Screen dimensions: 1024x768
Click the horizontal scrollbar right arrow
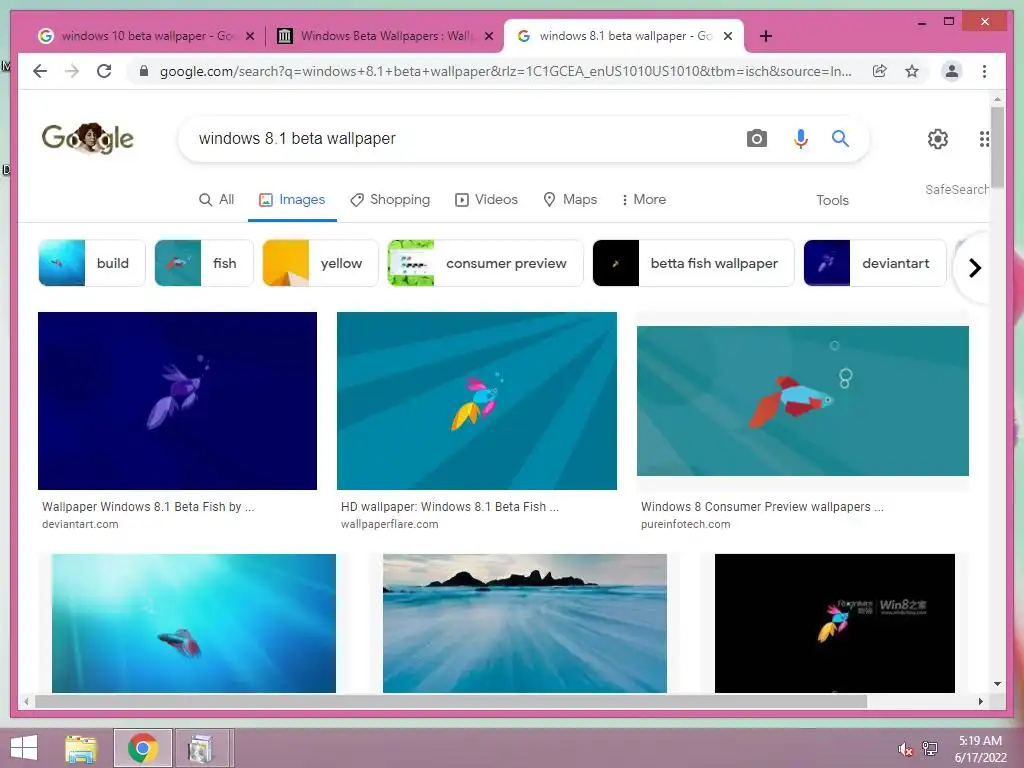pos(980,701)
